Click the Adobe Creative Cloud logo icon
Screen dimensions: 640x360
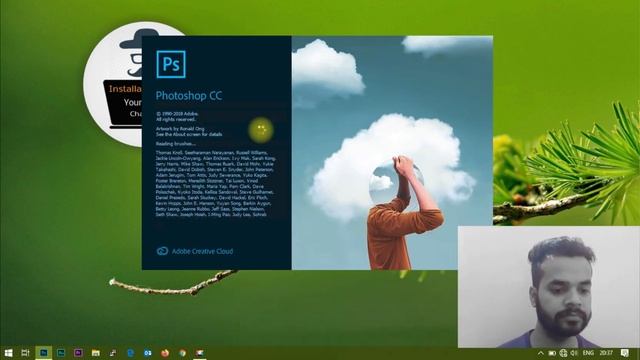(x=162, y=251)
